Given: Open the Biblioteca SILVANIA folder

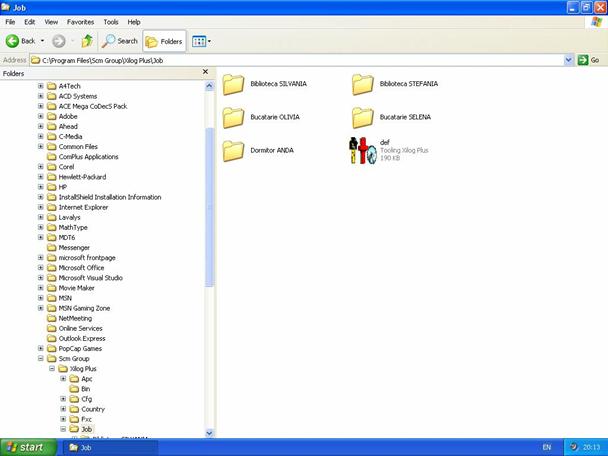Looking at the screenshot, I should click(x=234, y=84).
